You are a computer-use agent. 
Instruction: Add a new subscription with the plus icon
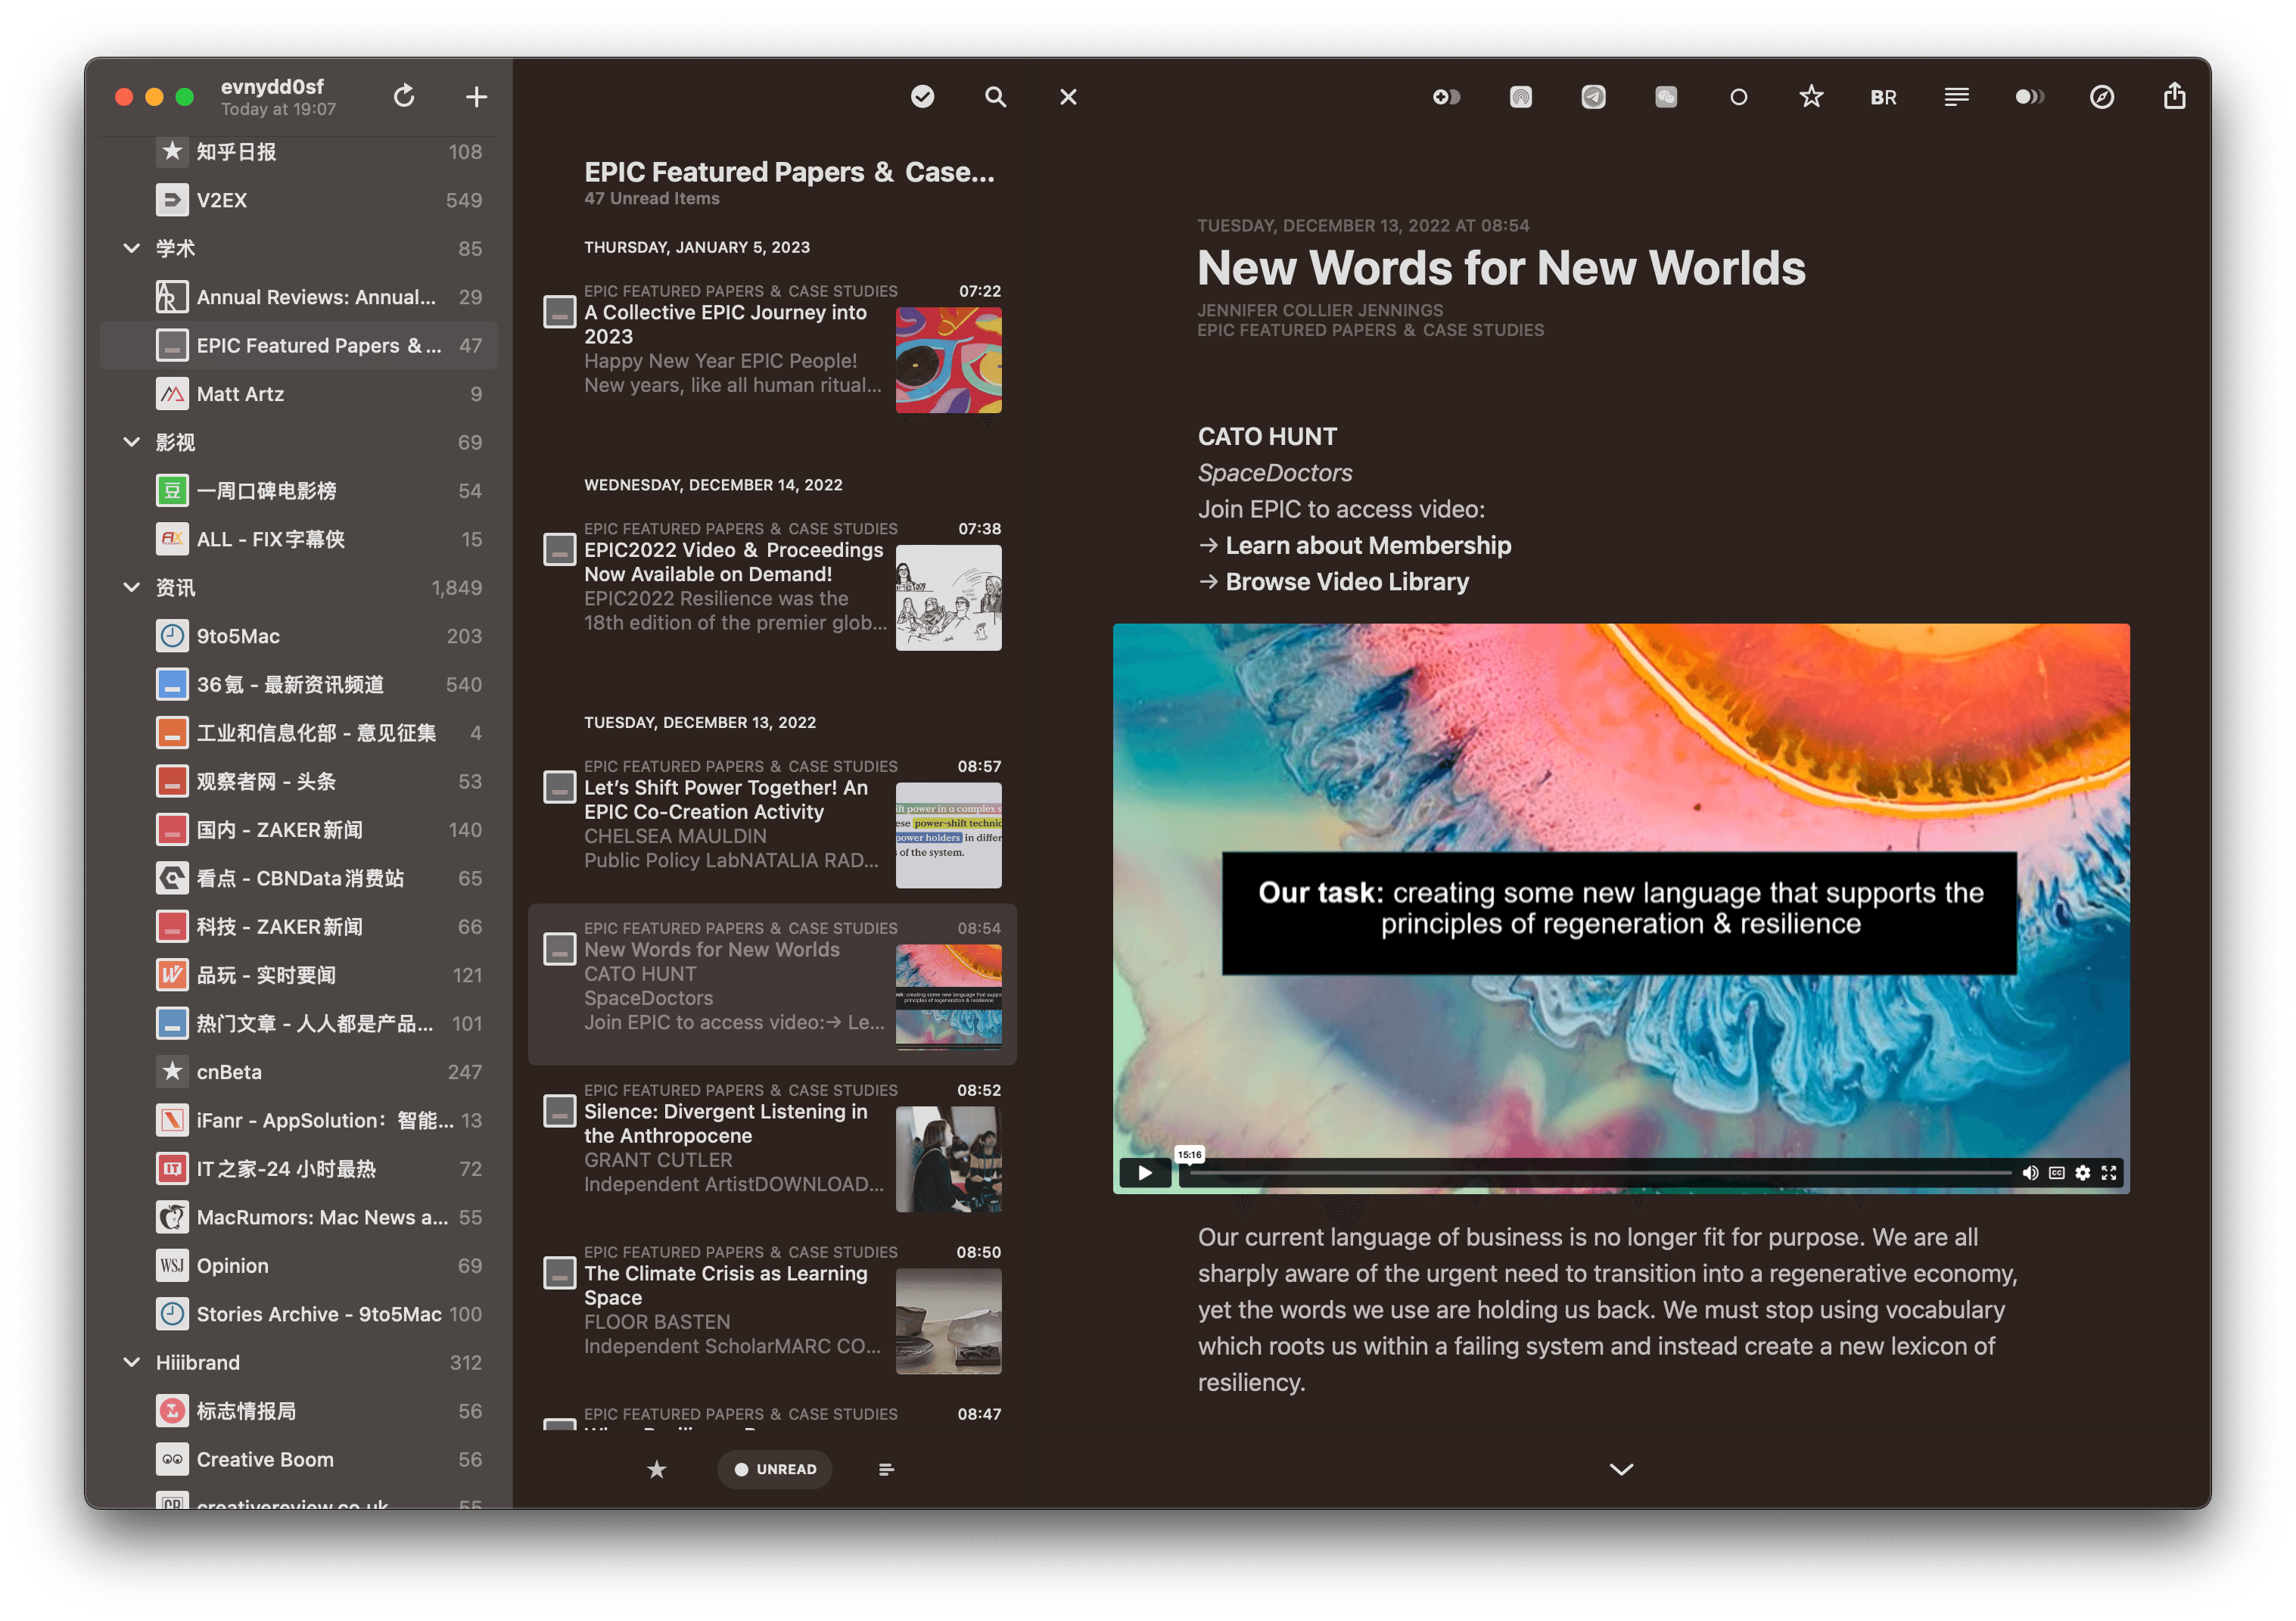click(x=476, y=96)
